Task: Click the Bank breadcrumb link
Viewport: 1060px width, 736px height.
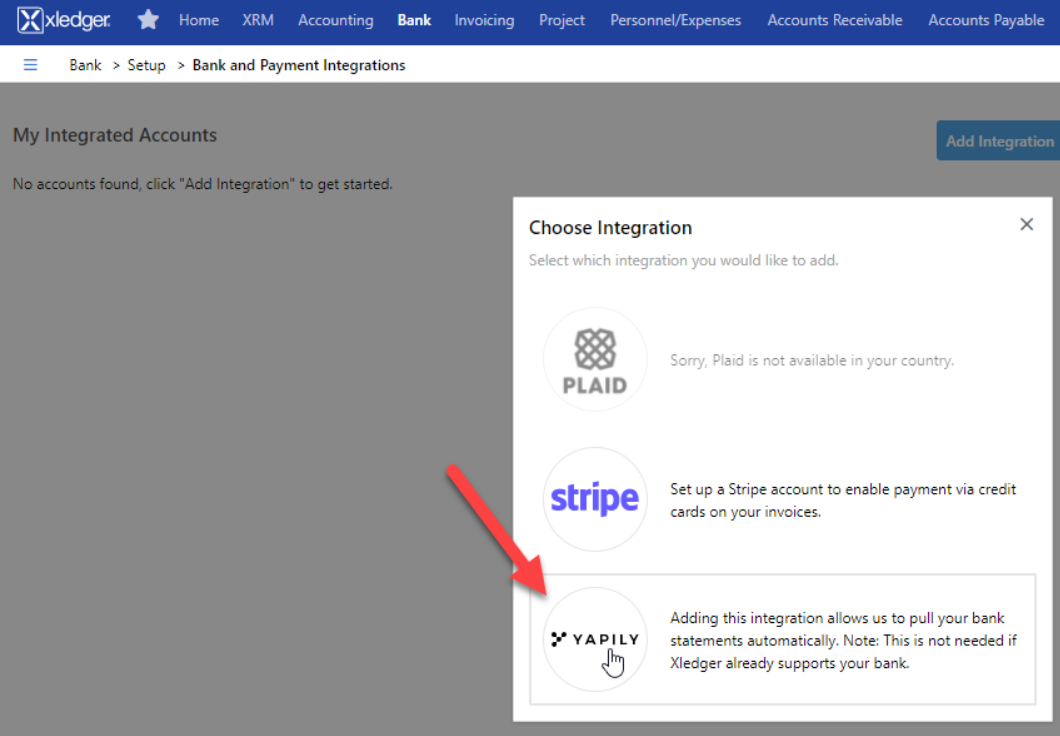Action: coord(85,65)
